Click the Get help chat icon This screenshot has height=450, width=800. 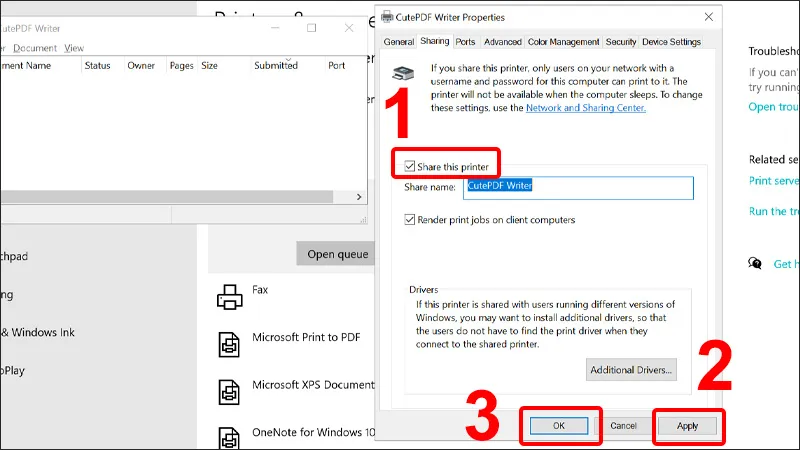click(755, 264)
